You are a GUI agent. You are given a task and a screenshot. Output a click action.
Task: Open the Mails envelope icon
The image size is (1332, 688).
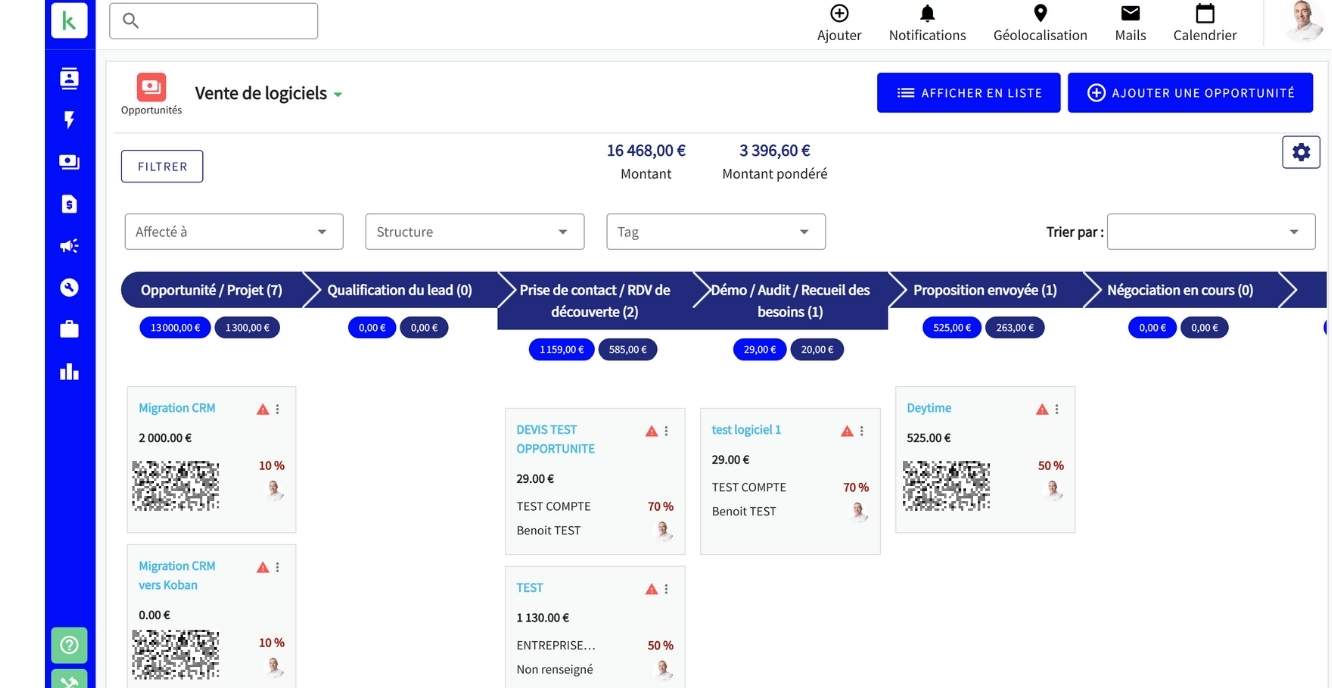[1130, 14]
